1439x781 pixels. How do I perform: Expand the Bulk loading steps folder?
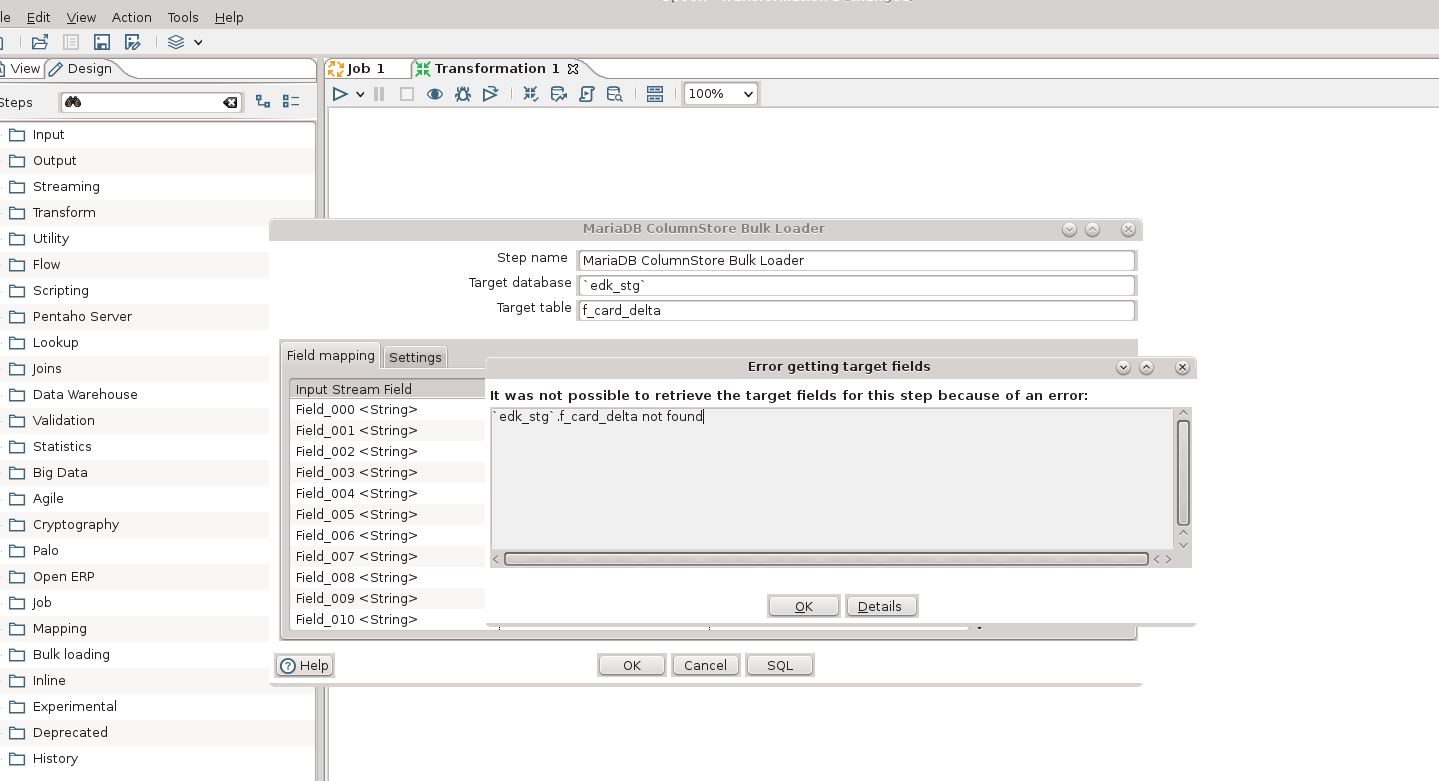coord(71,654)
